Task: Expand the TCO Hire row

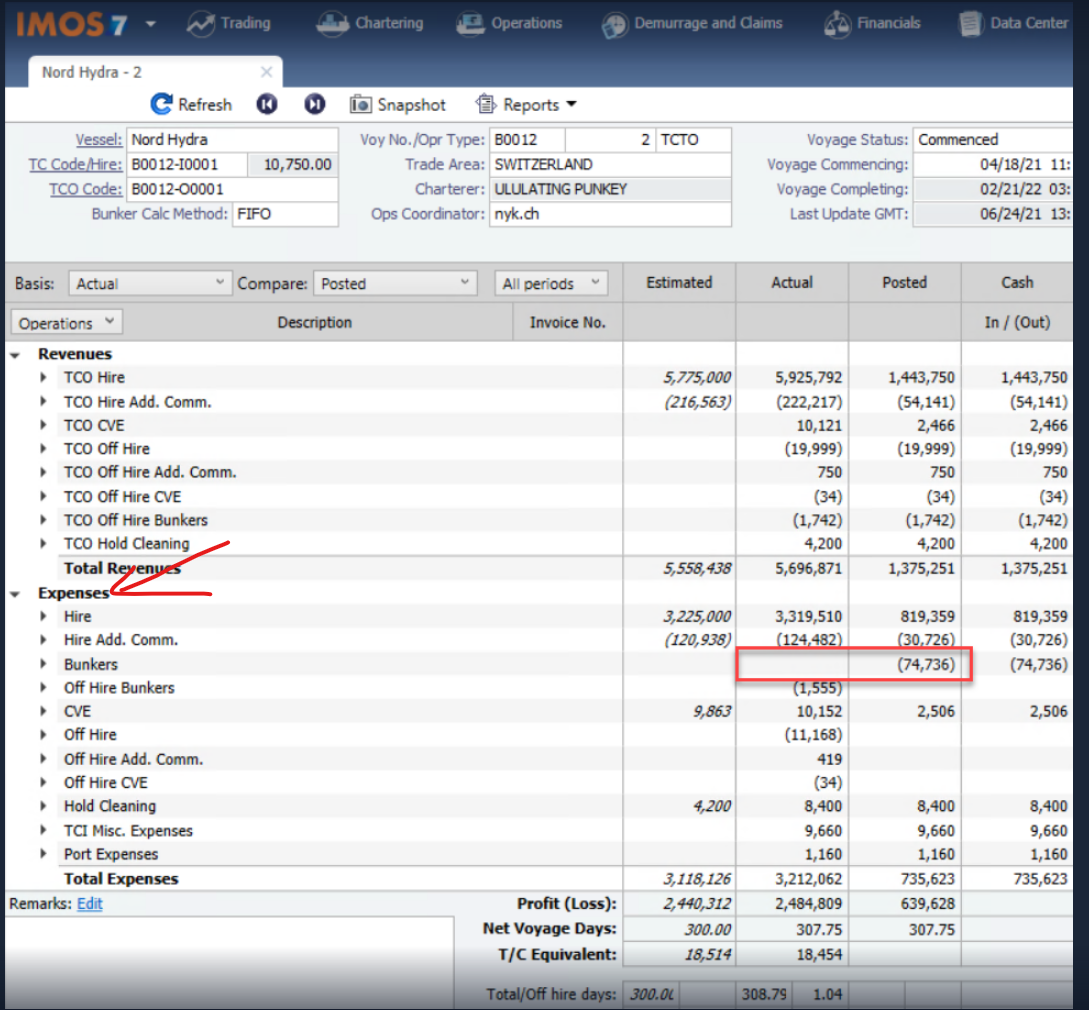Action: coord(43,378)
